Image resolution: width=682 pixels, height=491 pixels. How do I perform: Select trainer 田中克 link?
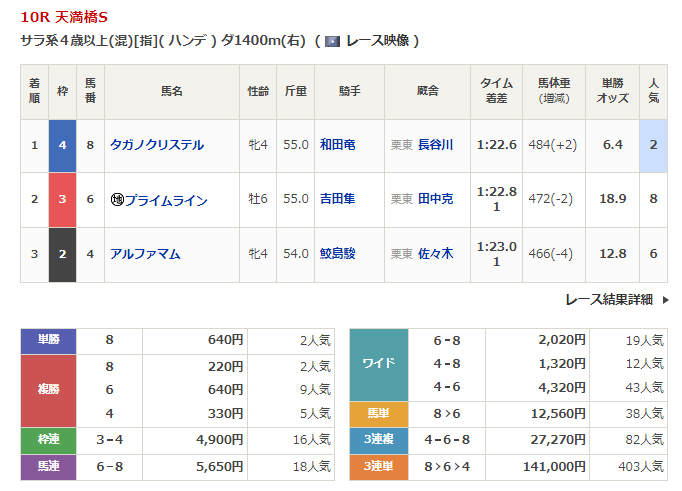(x=435, y=200)
